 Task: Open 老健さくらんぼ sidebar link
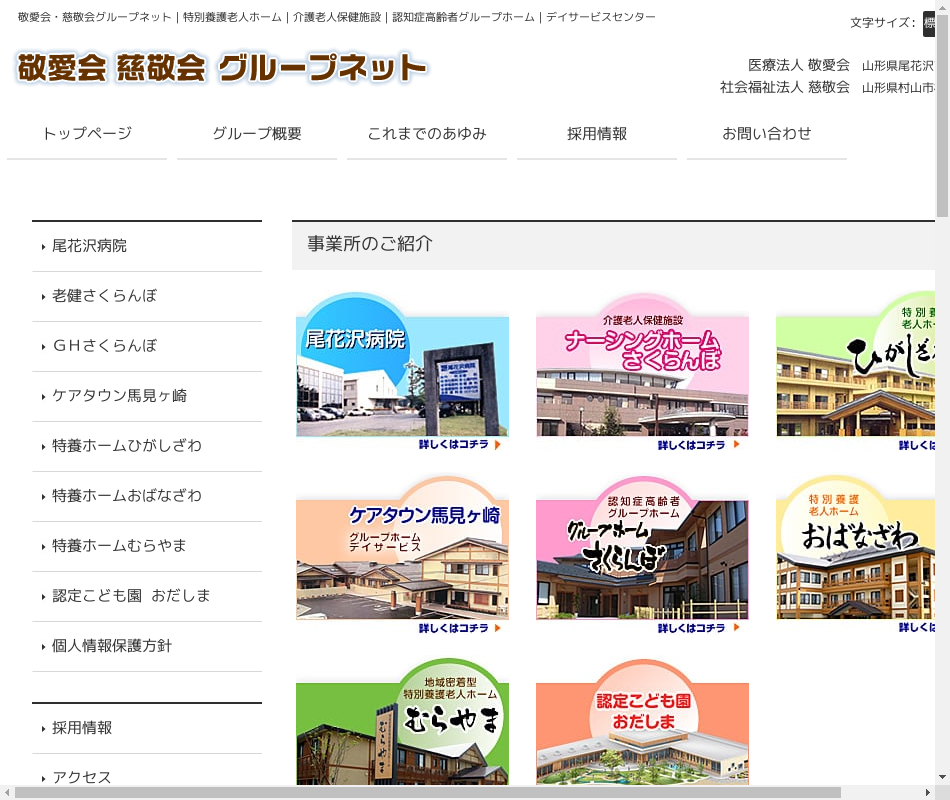pyautogui.click(x=105, y=296)
